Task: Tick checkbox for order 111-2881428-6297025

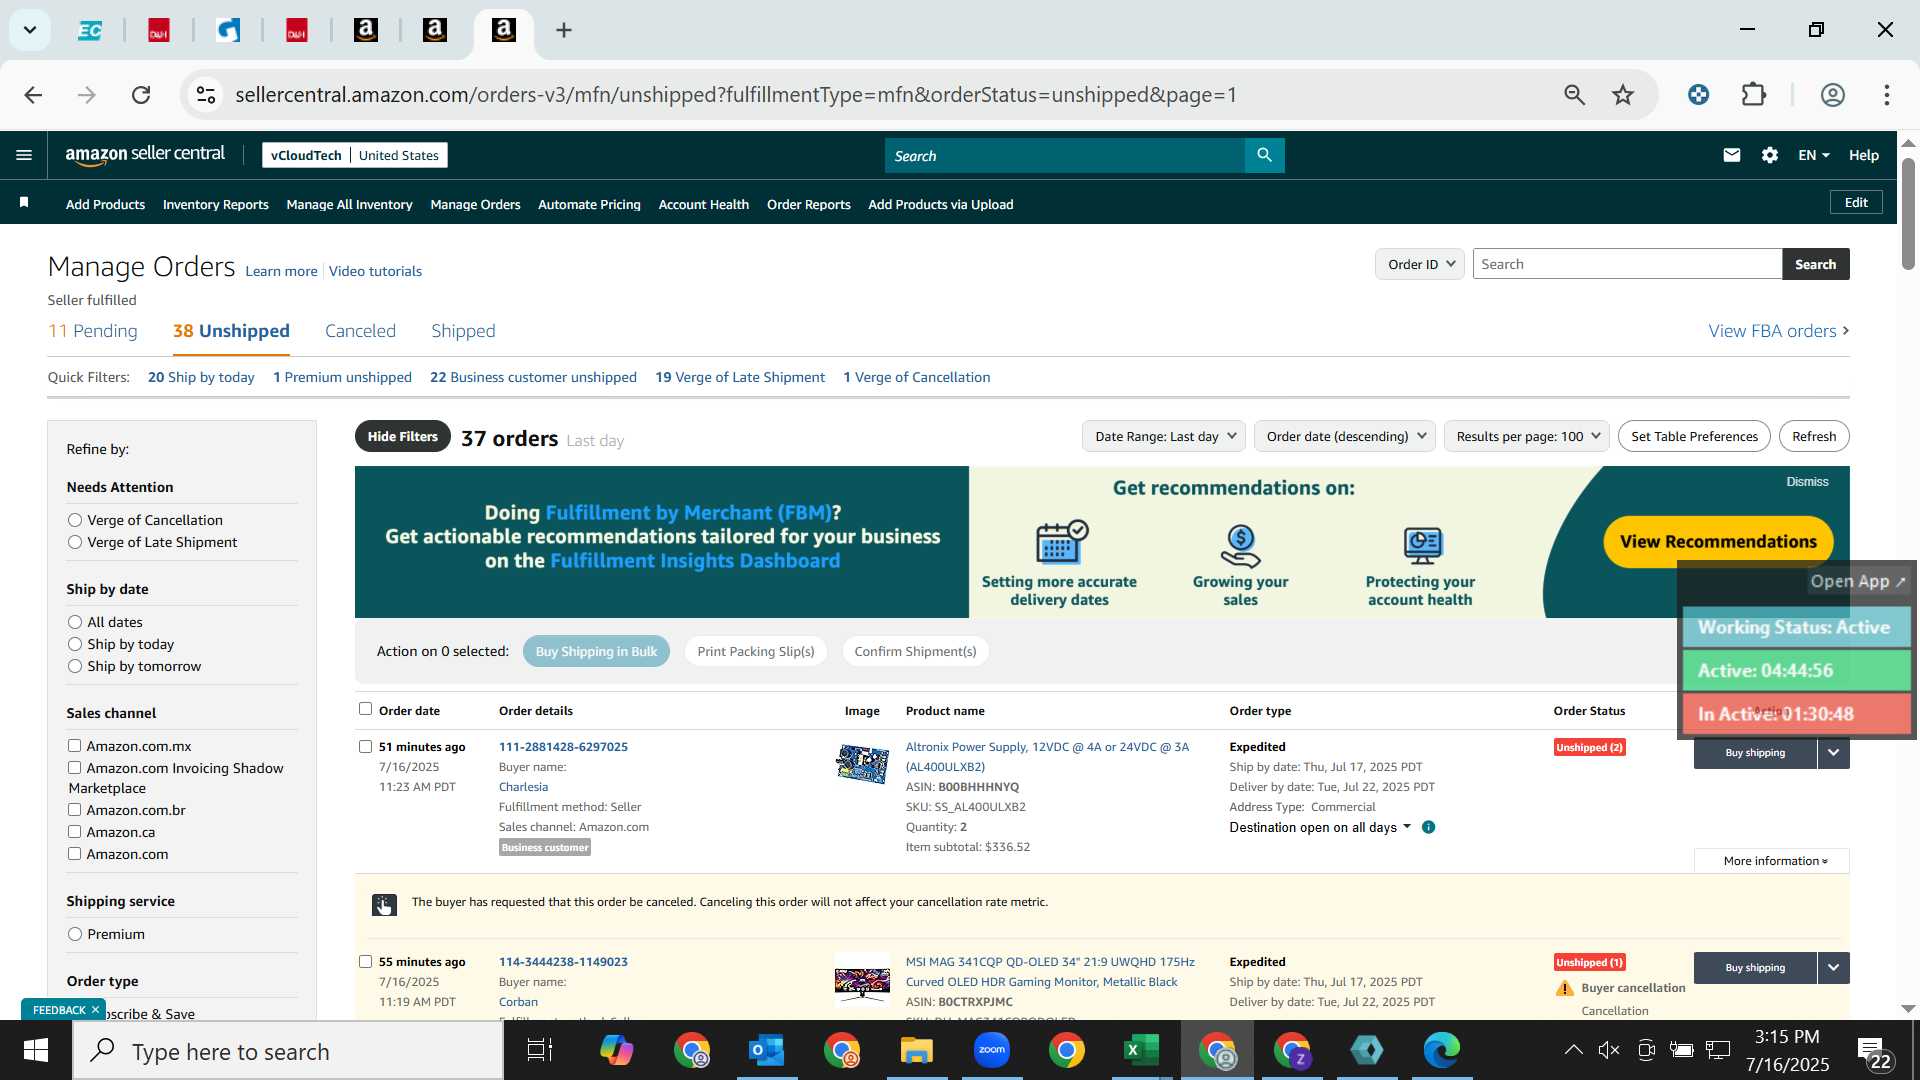Action: [365, 746]
